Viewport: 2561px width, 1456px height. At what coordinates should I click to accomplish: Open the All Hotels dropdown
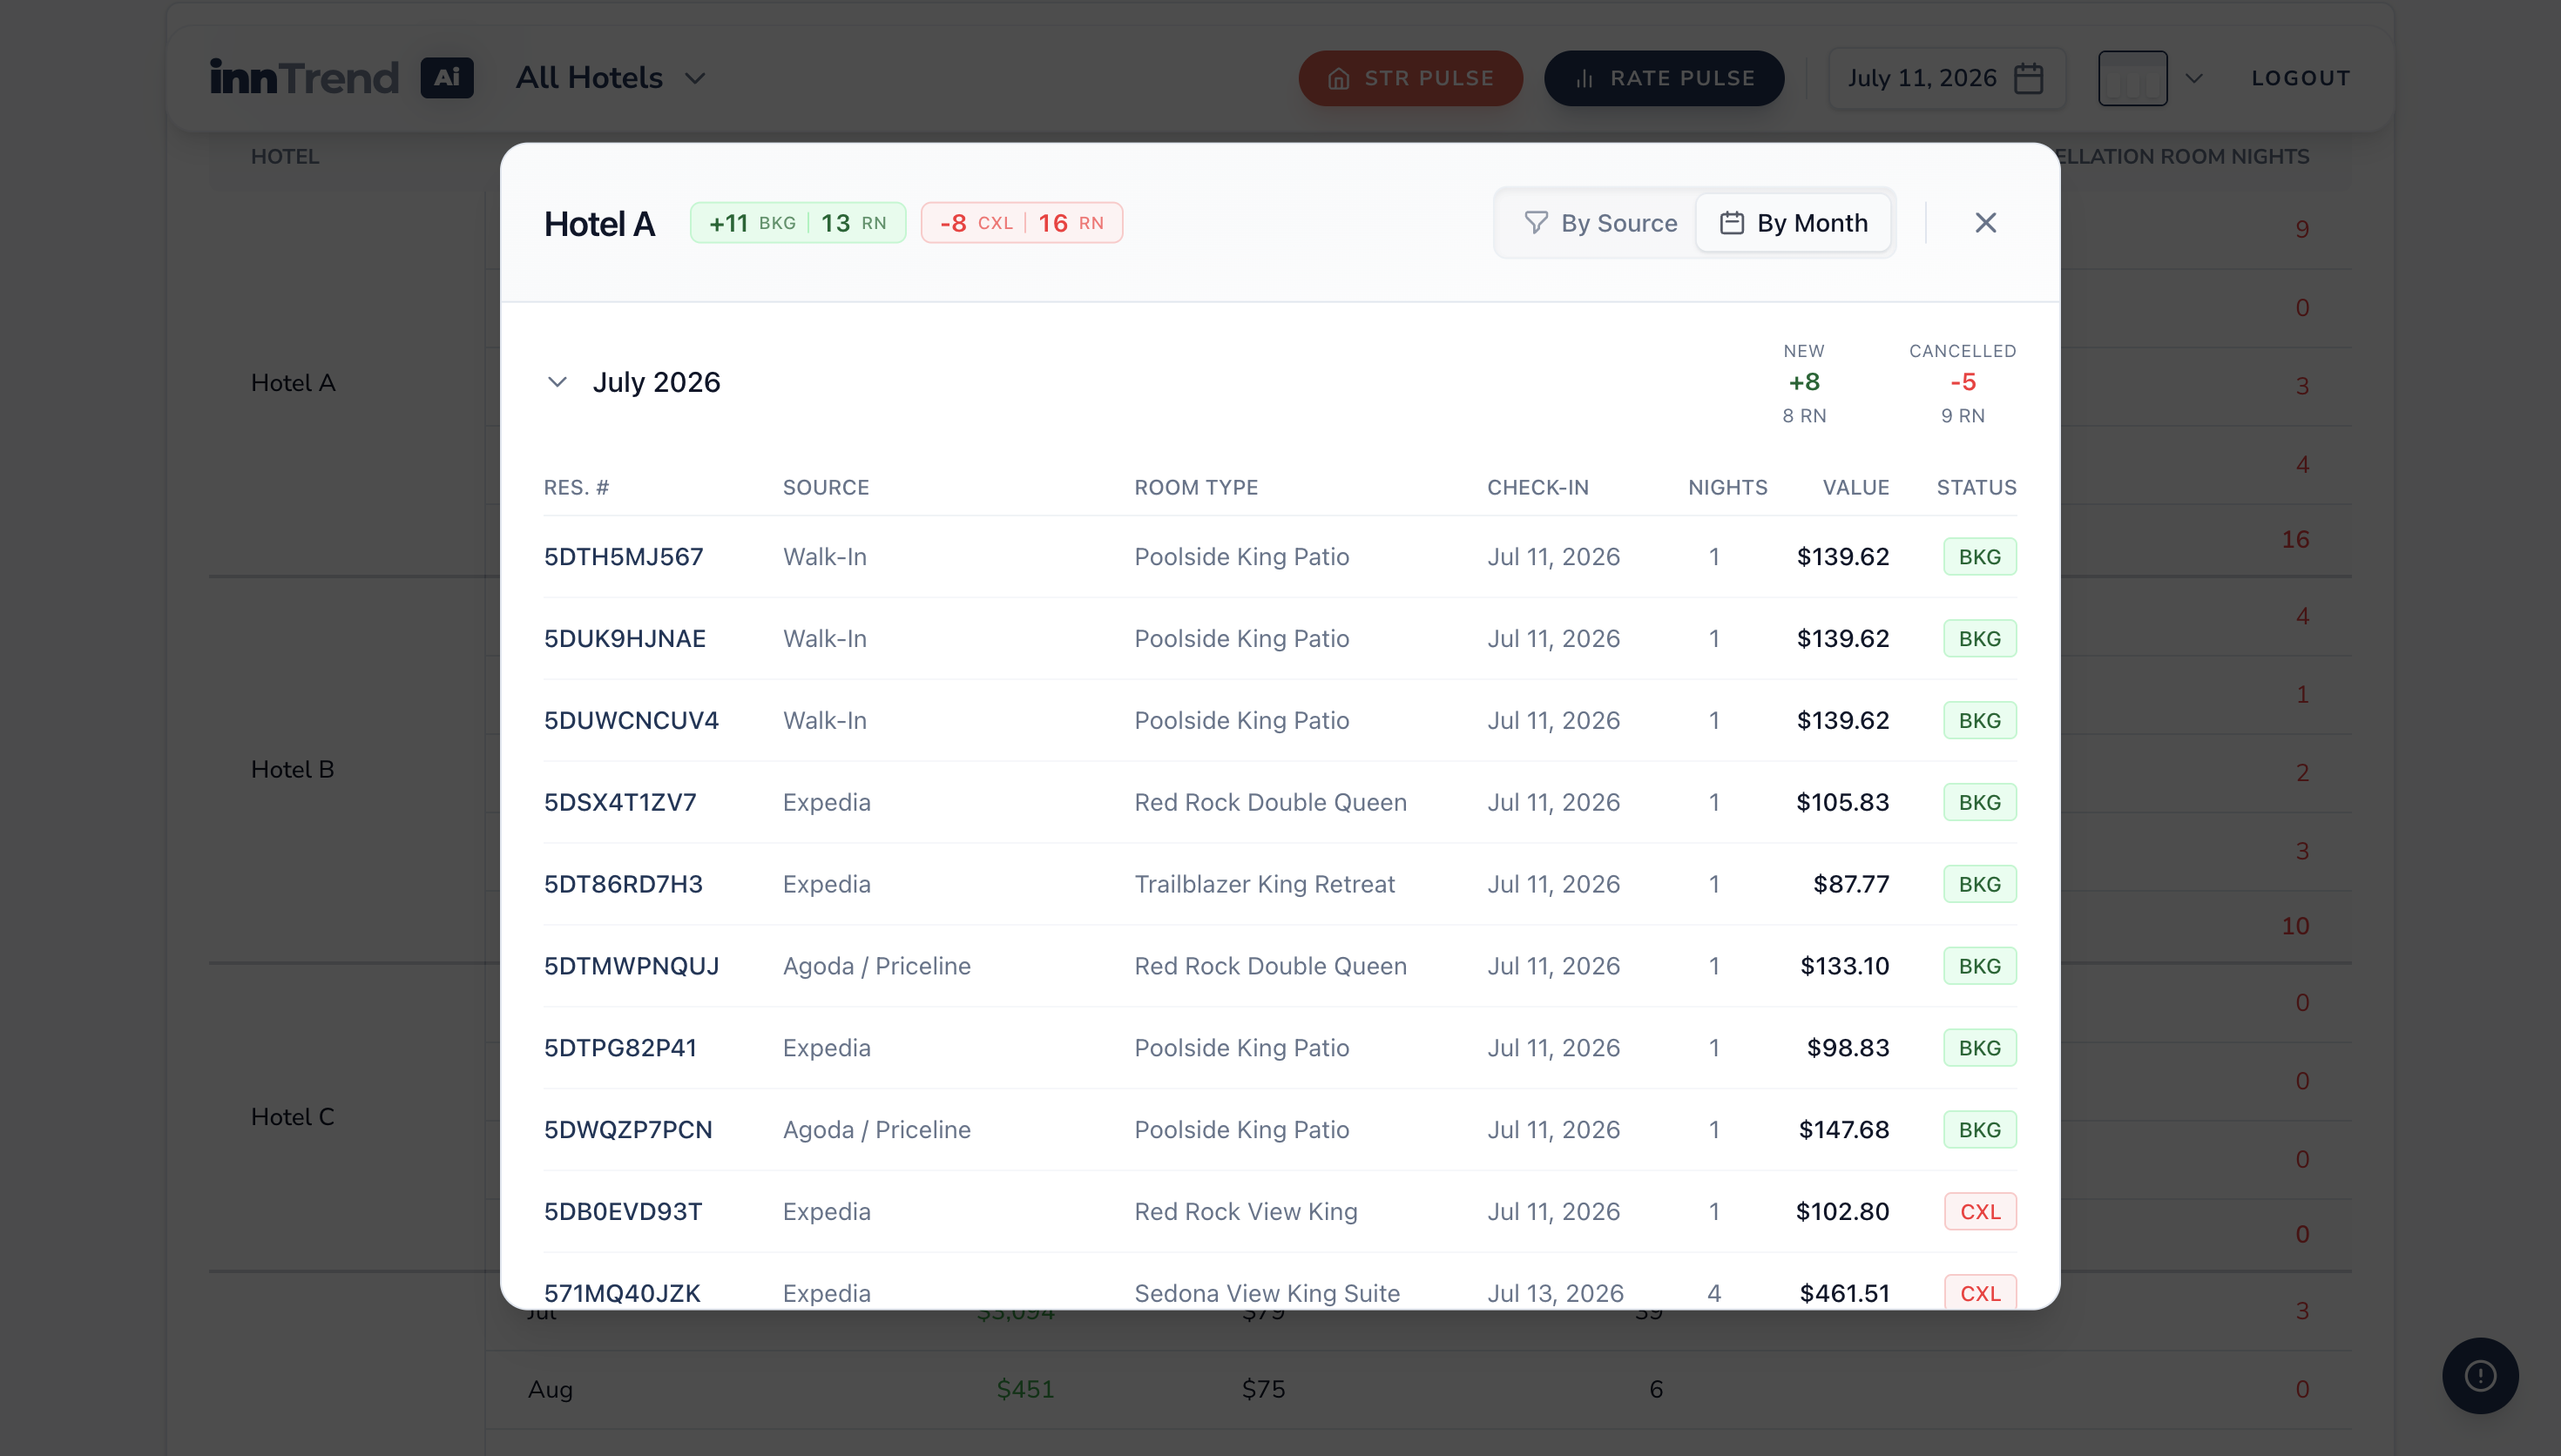pyautogui.click(x=611, y=78)
